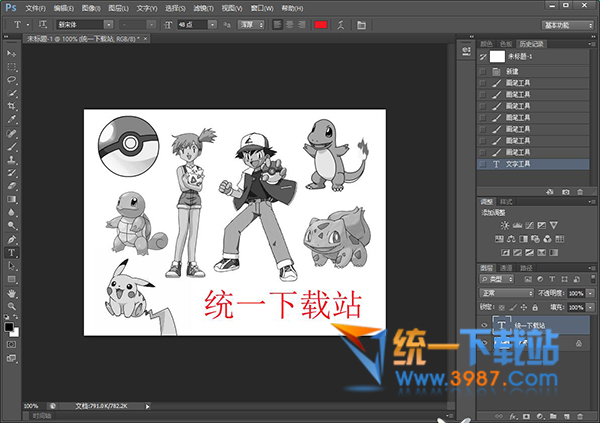600x423 pixels.
Task: Hide the background layer via eye icon
Action: click(x=484, y=343)
